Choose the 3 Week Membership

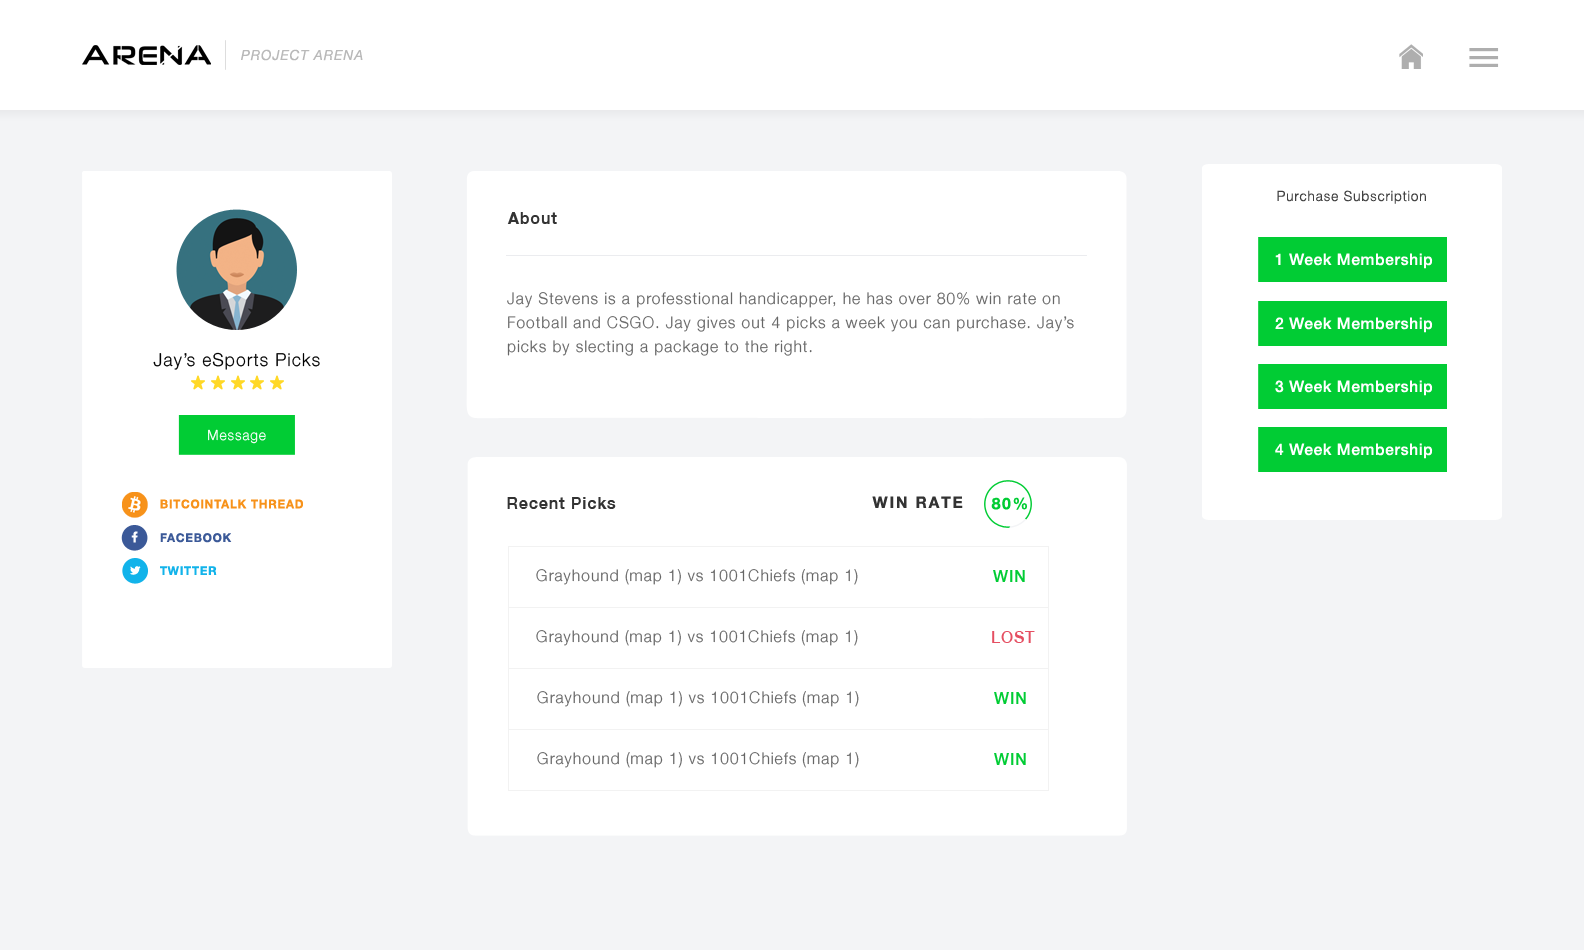(1352, 387)
